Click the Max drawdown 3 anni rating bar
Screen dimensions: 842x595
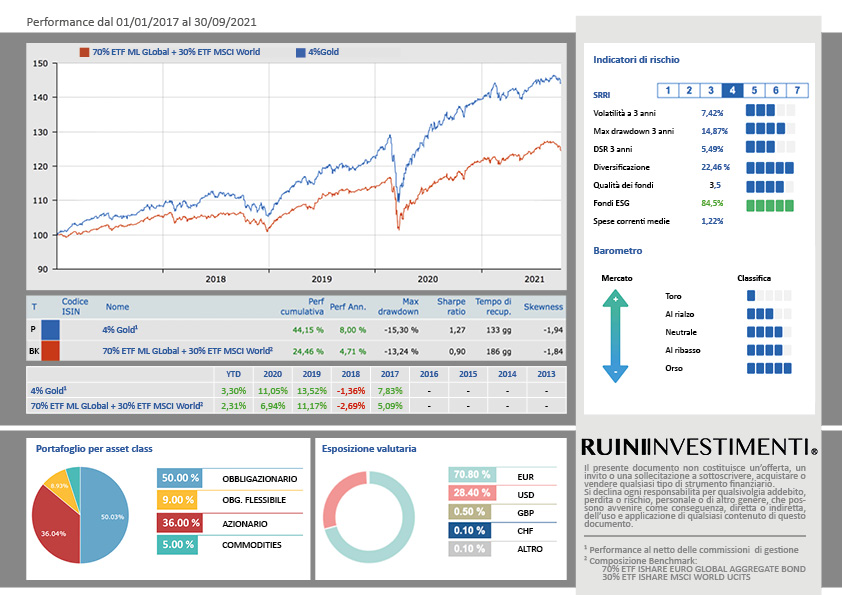tap(770, 129)
